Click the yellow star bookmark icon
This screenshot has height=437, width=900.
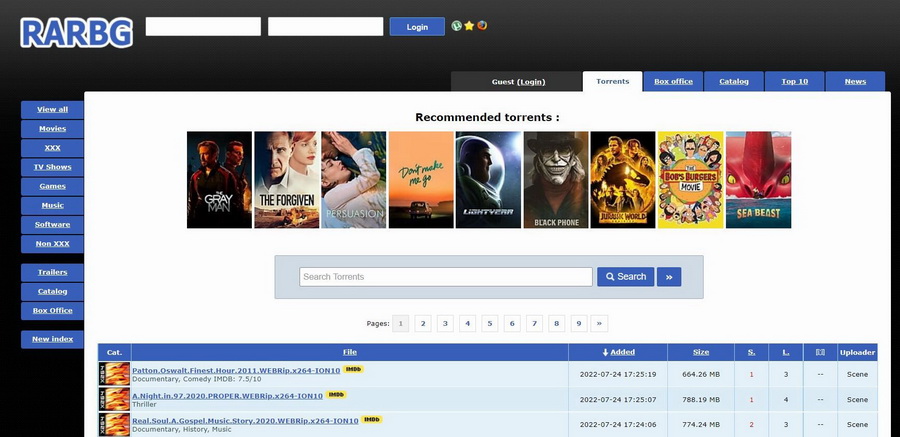click(469, 26)
